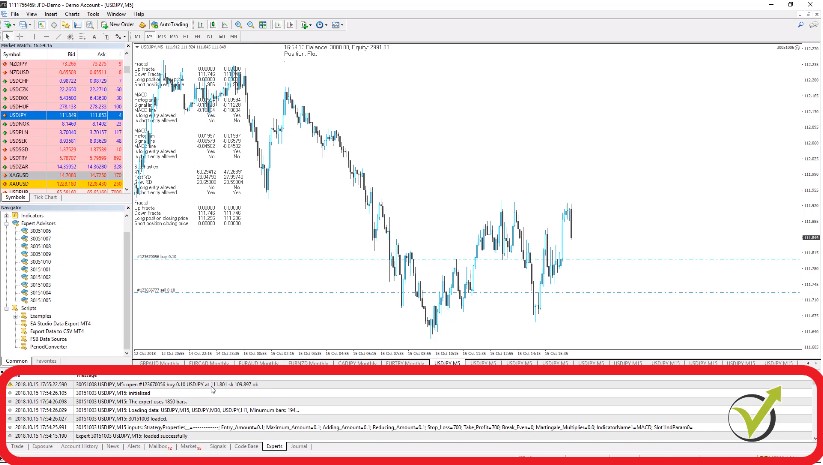This screenshot has width=823, height=465.
Task: Switch Navigator to the Favorites tab
Action: [46, 361]
